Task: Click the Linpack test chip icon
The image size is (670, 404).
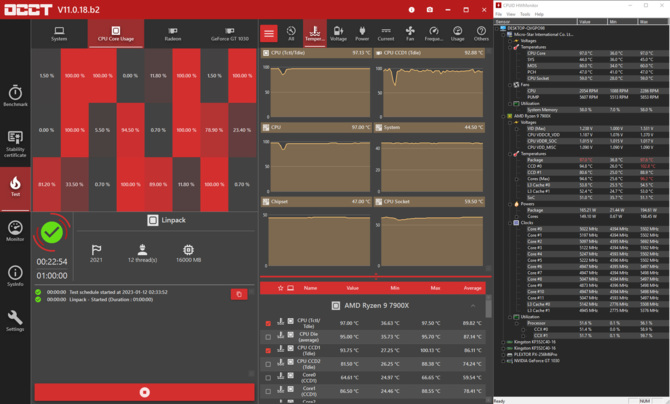Action: [153, 220]
